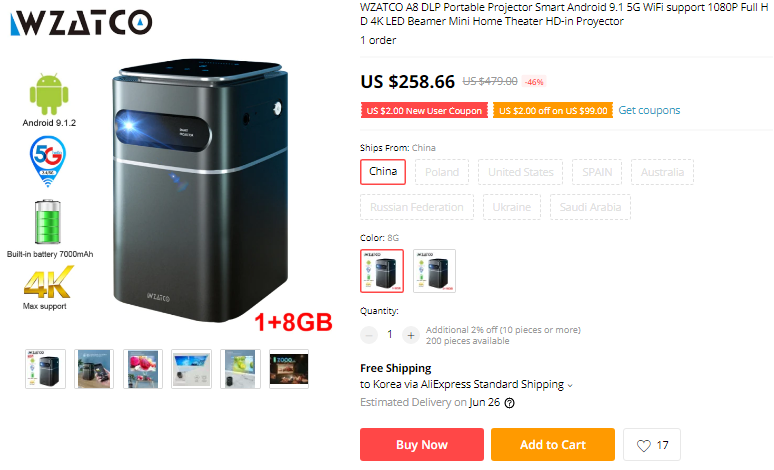Click the 5G WiFi badge icon
The height and width of the screenshot is (470, 774).
(47, 161)
